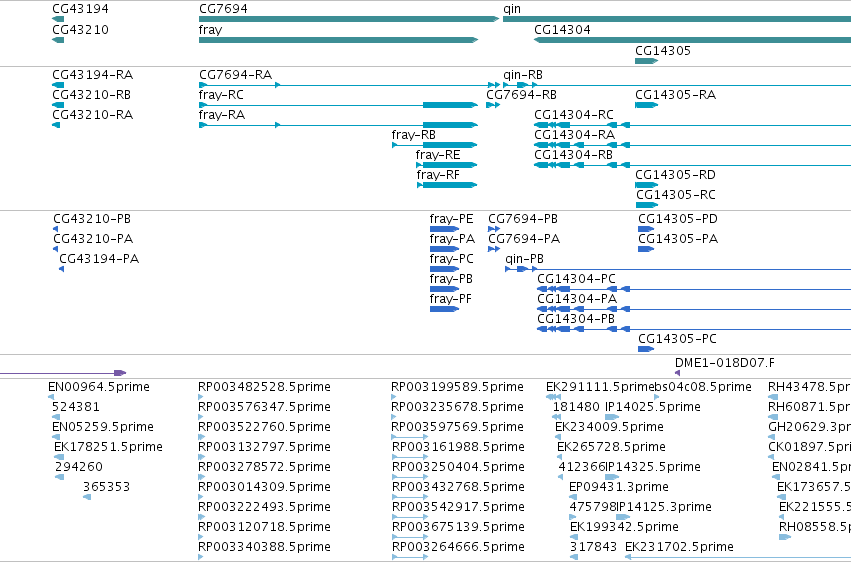
Task: Click EST RP003482528.5prime
Action: coord(201,397)
